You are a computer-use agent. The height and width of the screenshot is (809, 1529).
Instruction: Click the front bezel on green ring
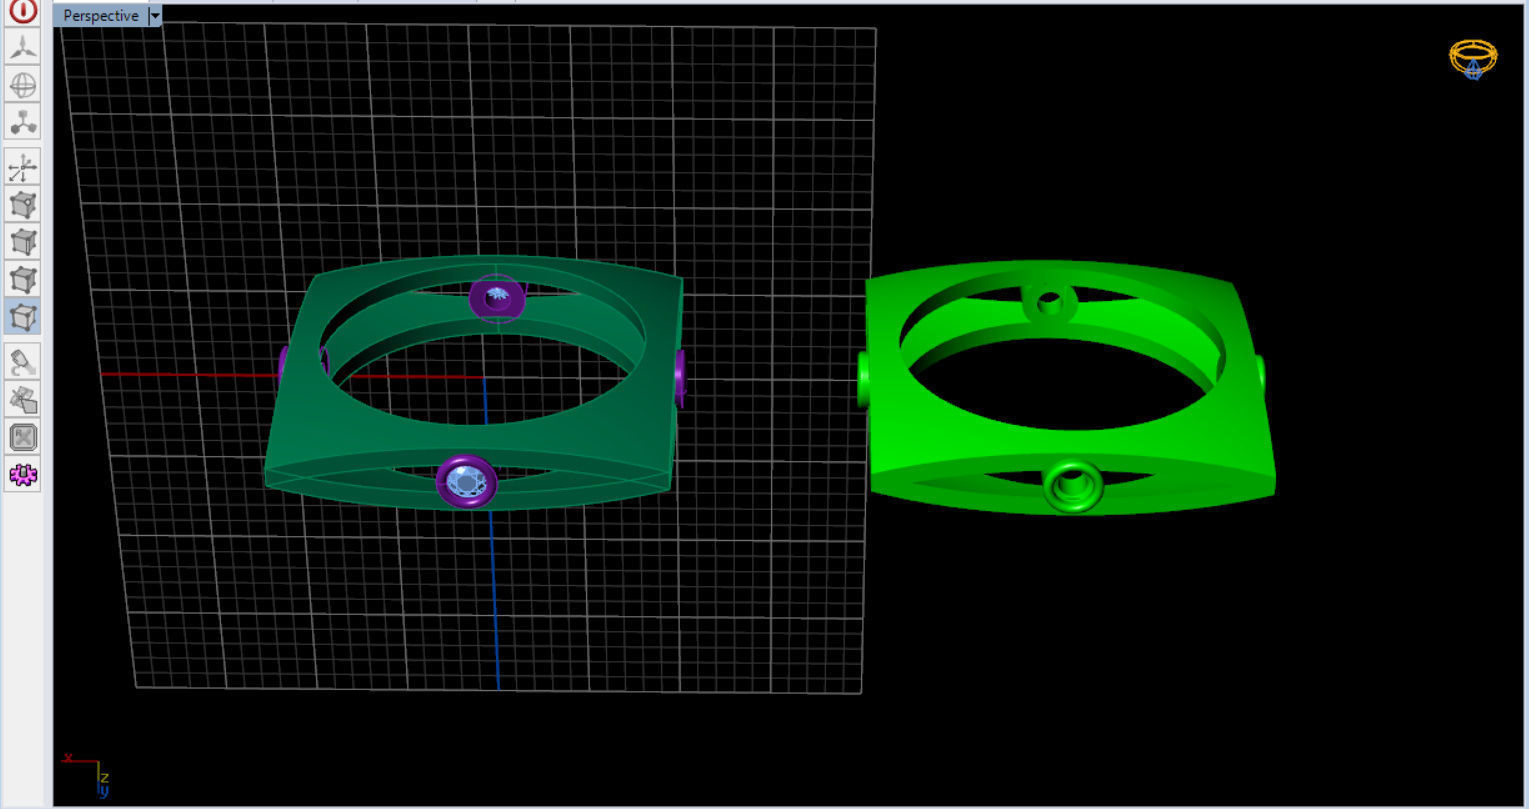[x=1073, y=486]
